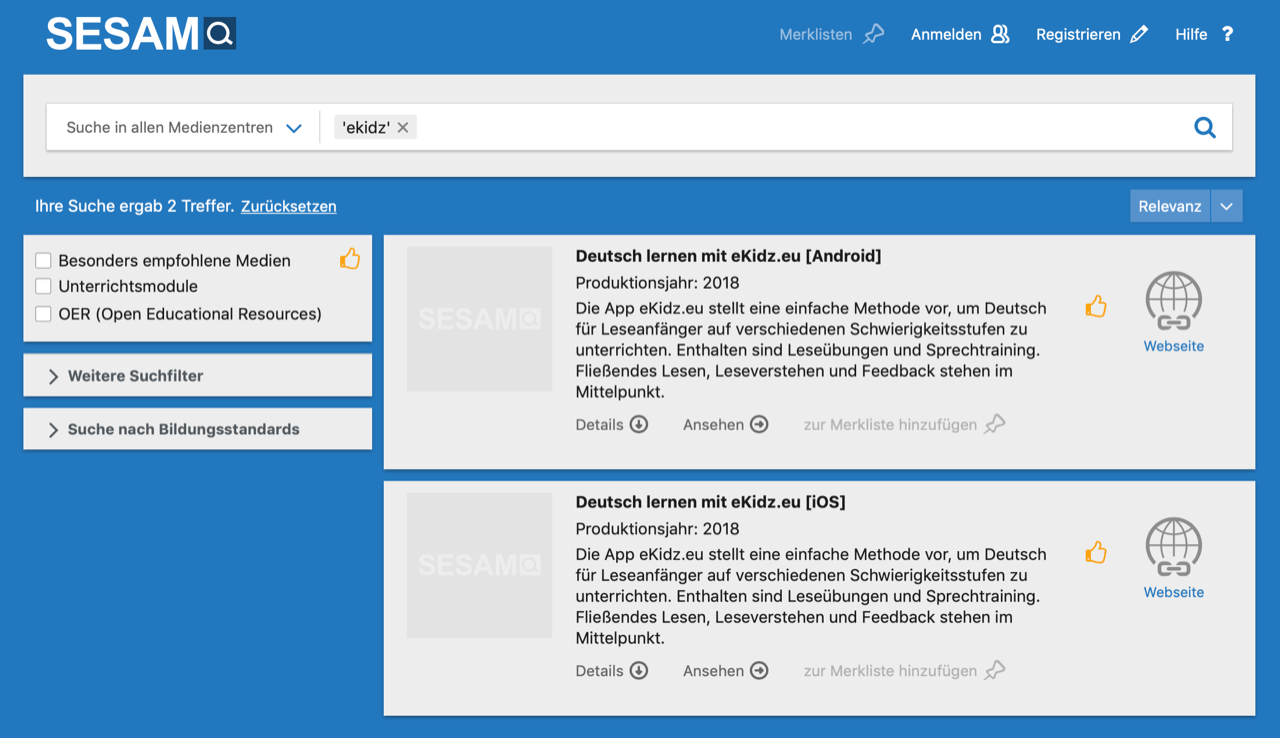Click the magnifying glass search icon
Viewport: 1280px width, 738px height.
click(1205, 128)
